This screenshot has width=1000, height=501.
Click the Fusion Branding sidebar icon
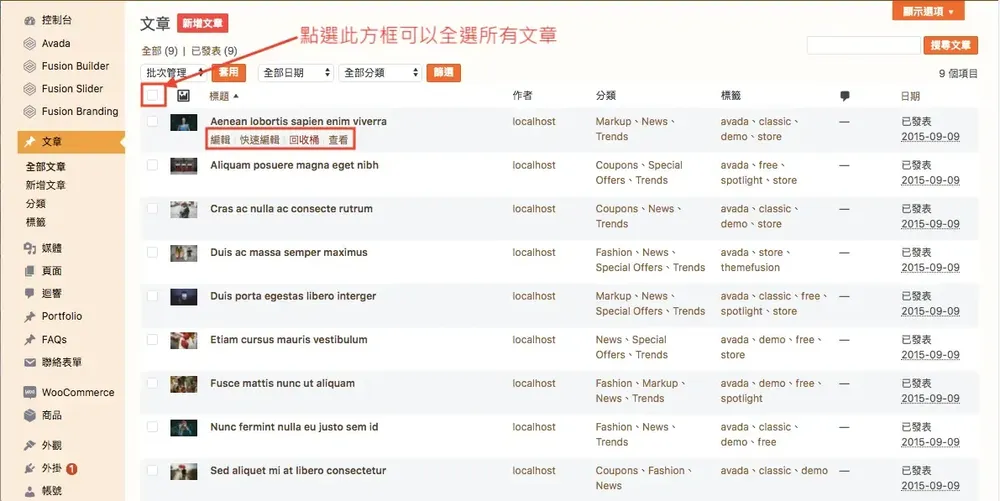click(x=29, y=112)
